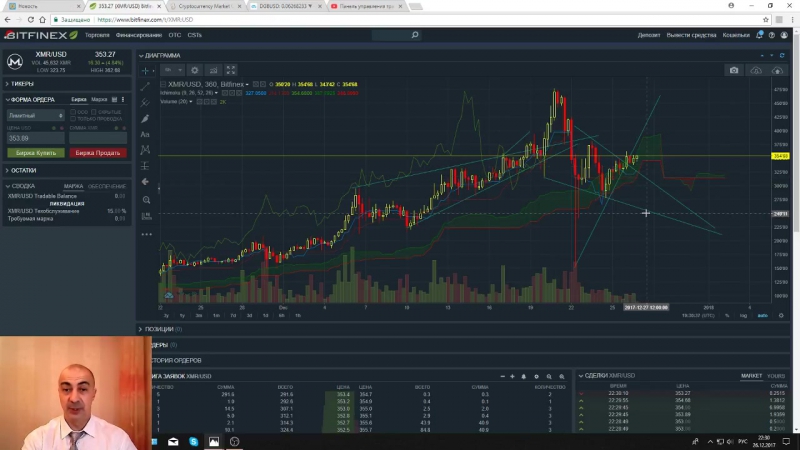Screen dimensions: 800x450
Task: Enable the Только проводка checkbox
Action: click(73, 119)
